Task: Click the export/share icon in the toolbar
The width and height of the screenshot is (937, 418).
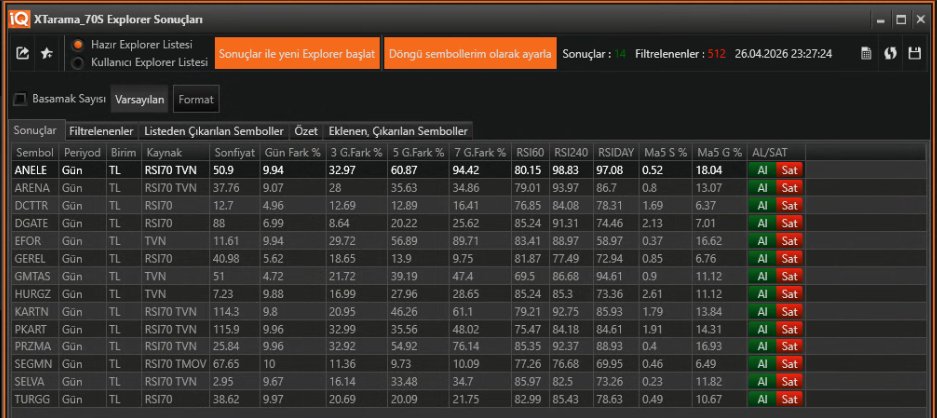Action: point(22,54)
